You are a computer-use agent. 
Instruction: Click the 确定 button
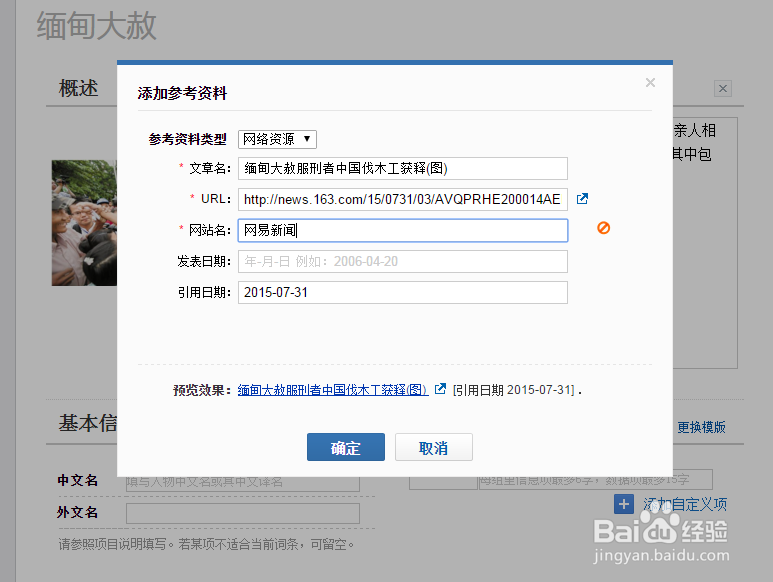346,447
